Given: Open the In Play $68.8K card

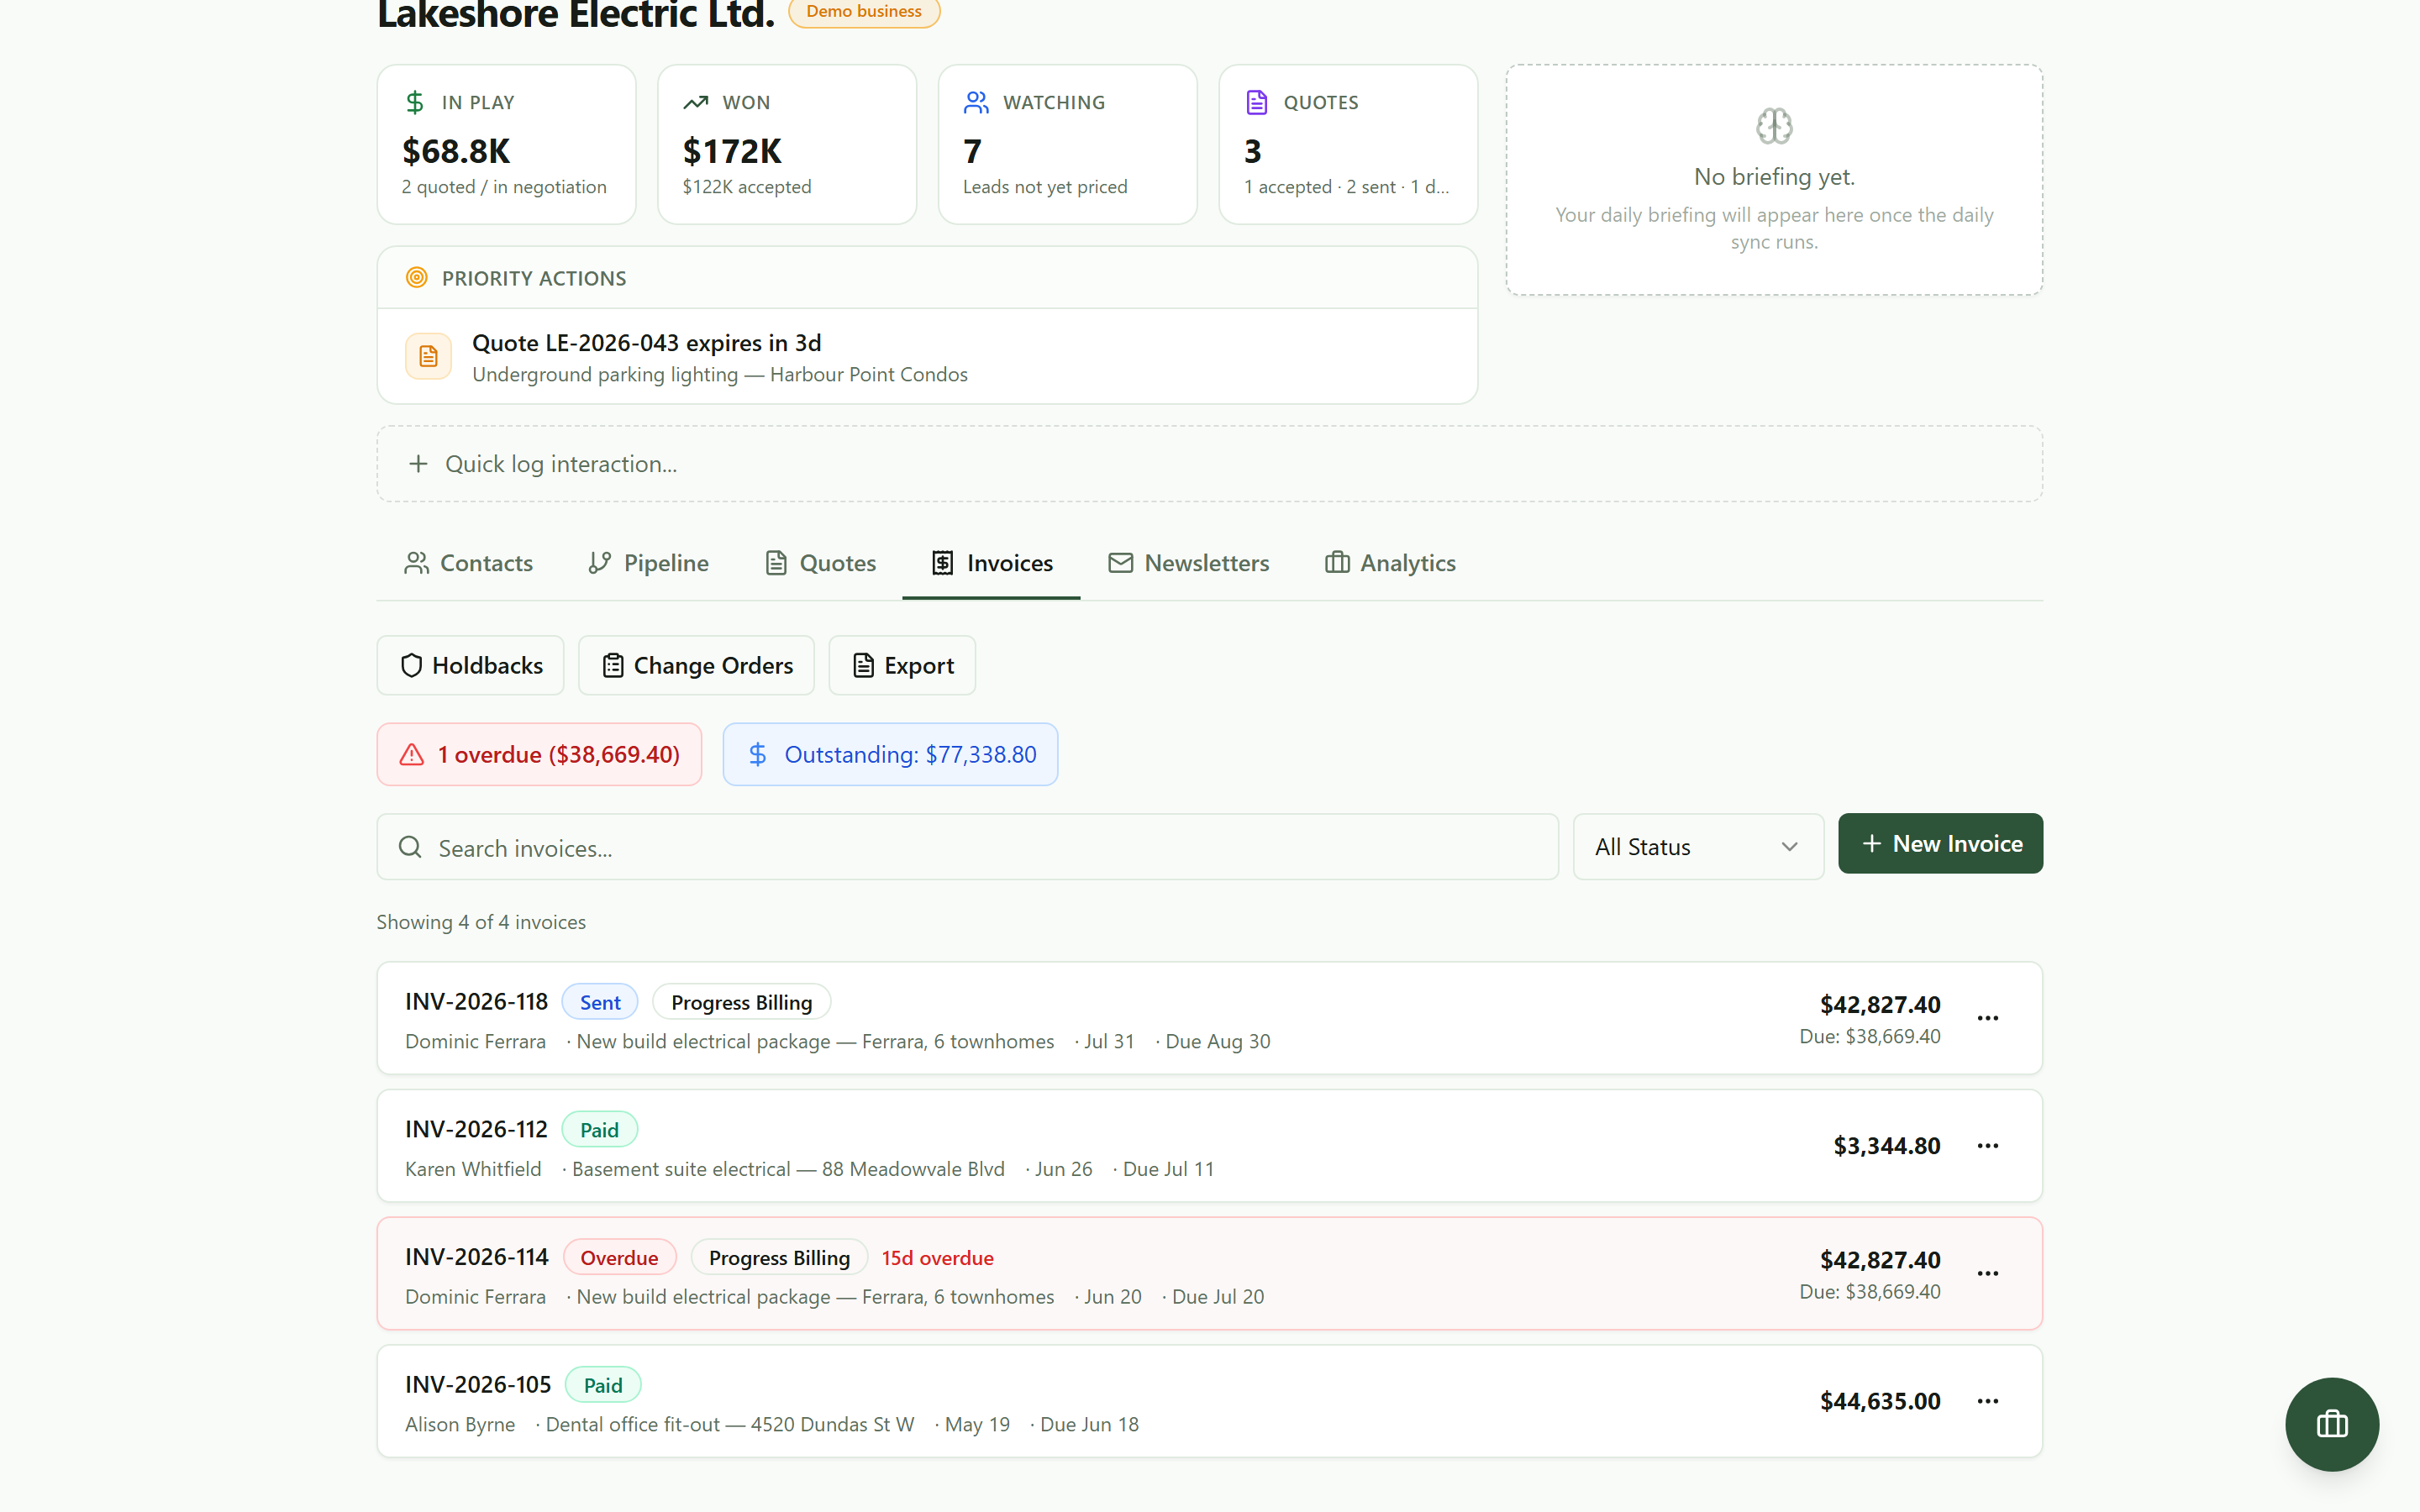Looking at the screenshot, I should [506, 145].
